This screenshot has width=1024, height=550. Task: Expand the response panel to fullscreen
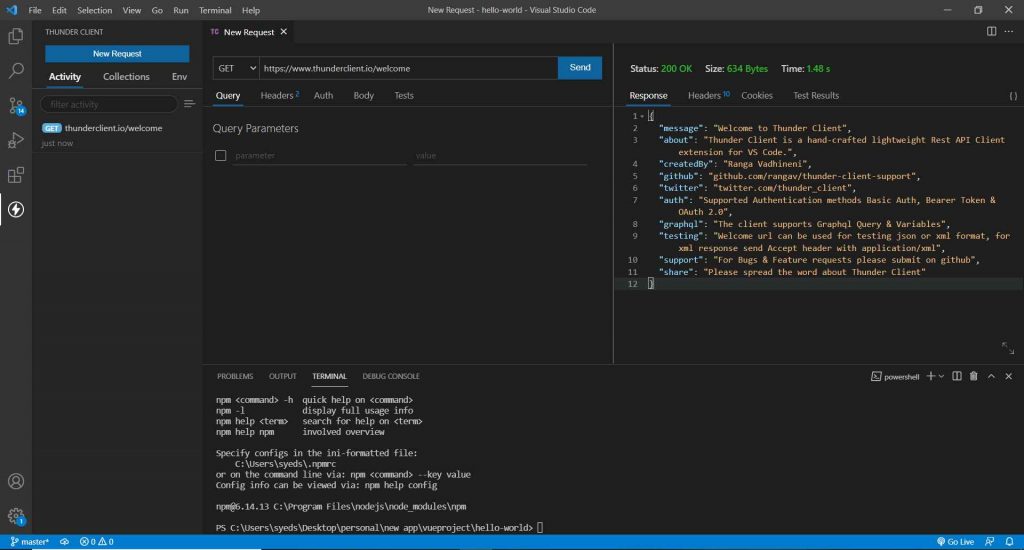[1008, 348]
